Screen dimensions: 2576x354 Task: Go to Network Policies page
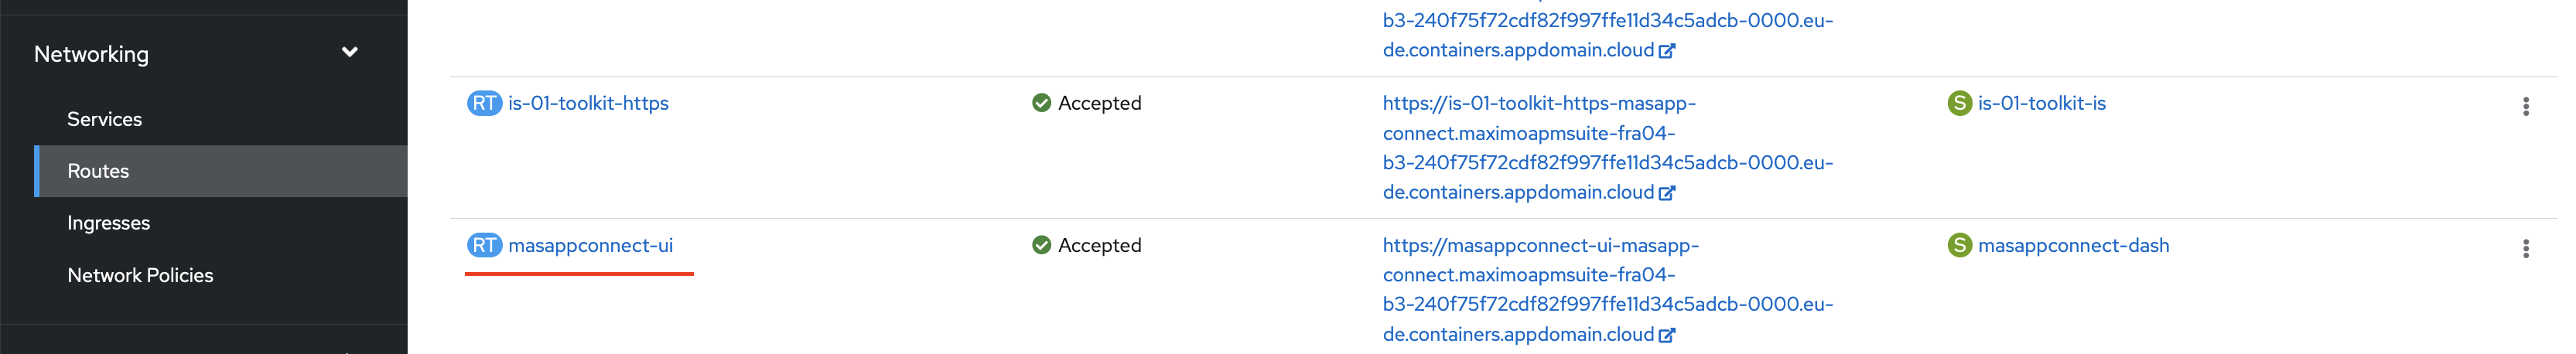[140, 275]
